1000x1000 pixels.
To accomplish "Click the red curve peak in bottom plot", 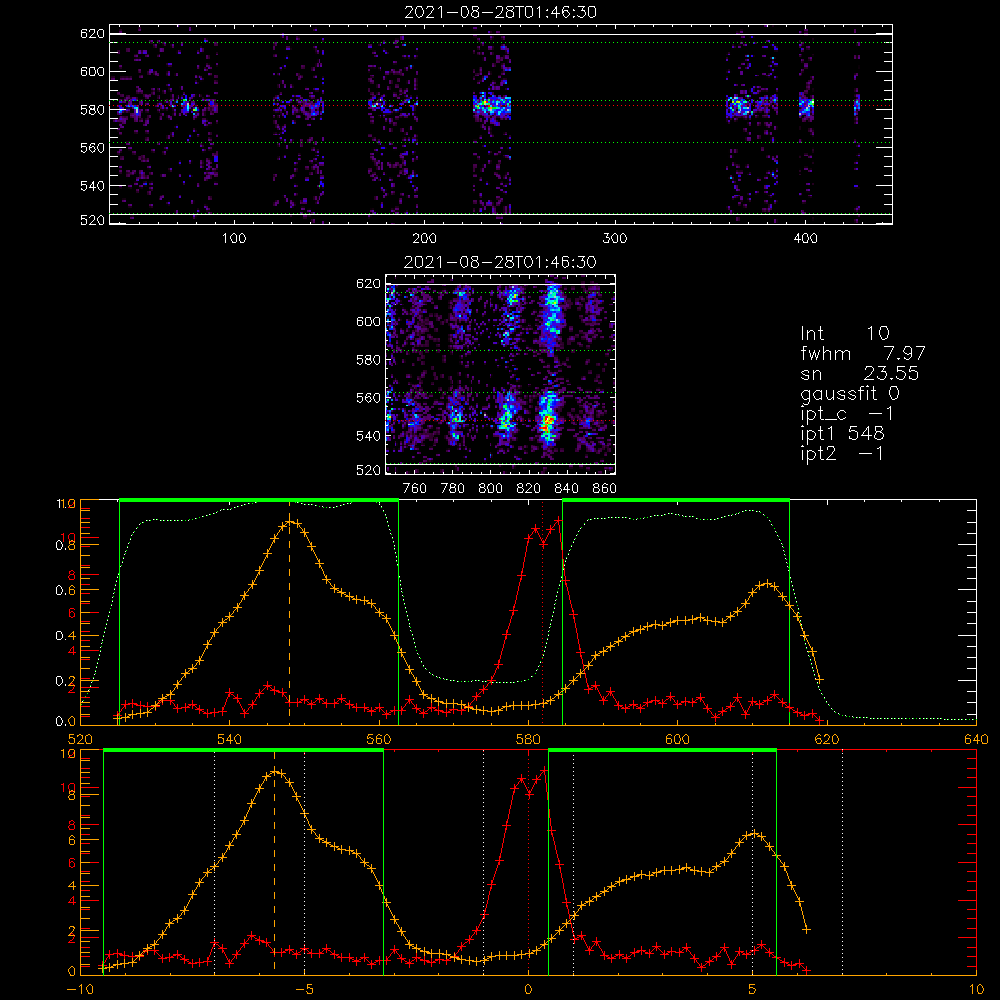I will (x=544, y=770).
